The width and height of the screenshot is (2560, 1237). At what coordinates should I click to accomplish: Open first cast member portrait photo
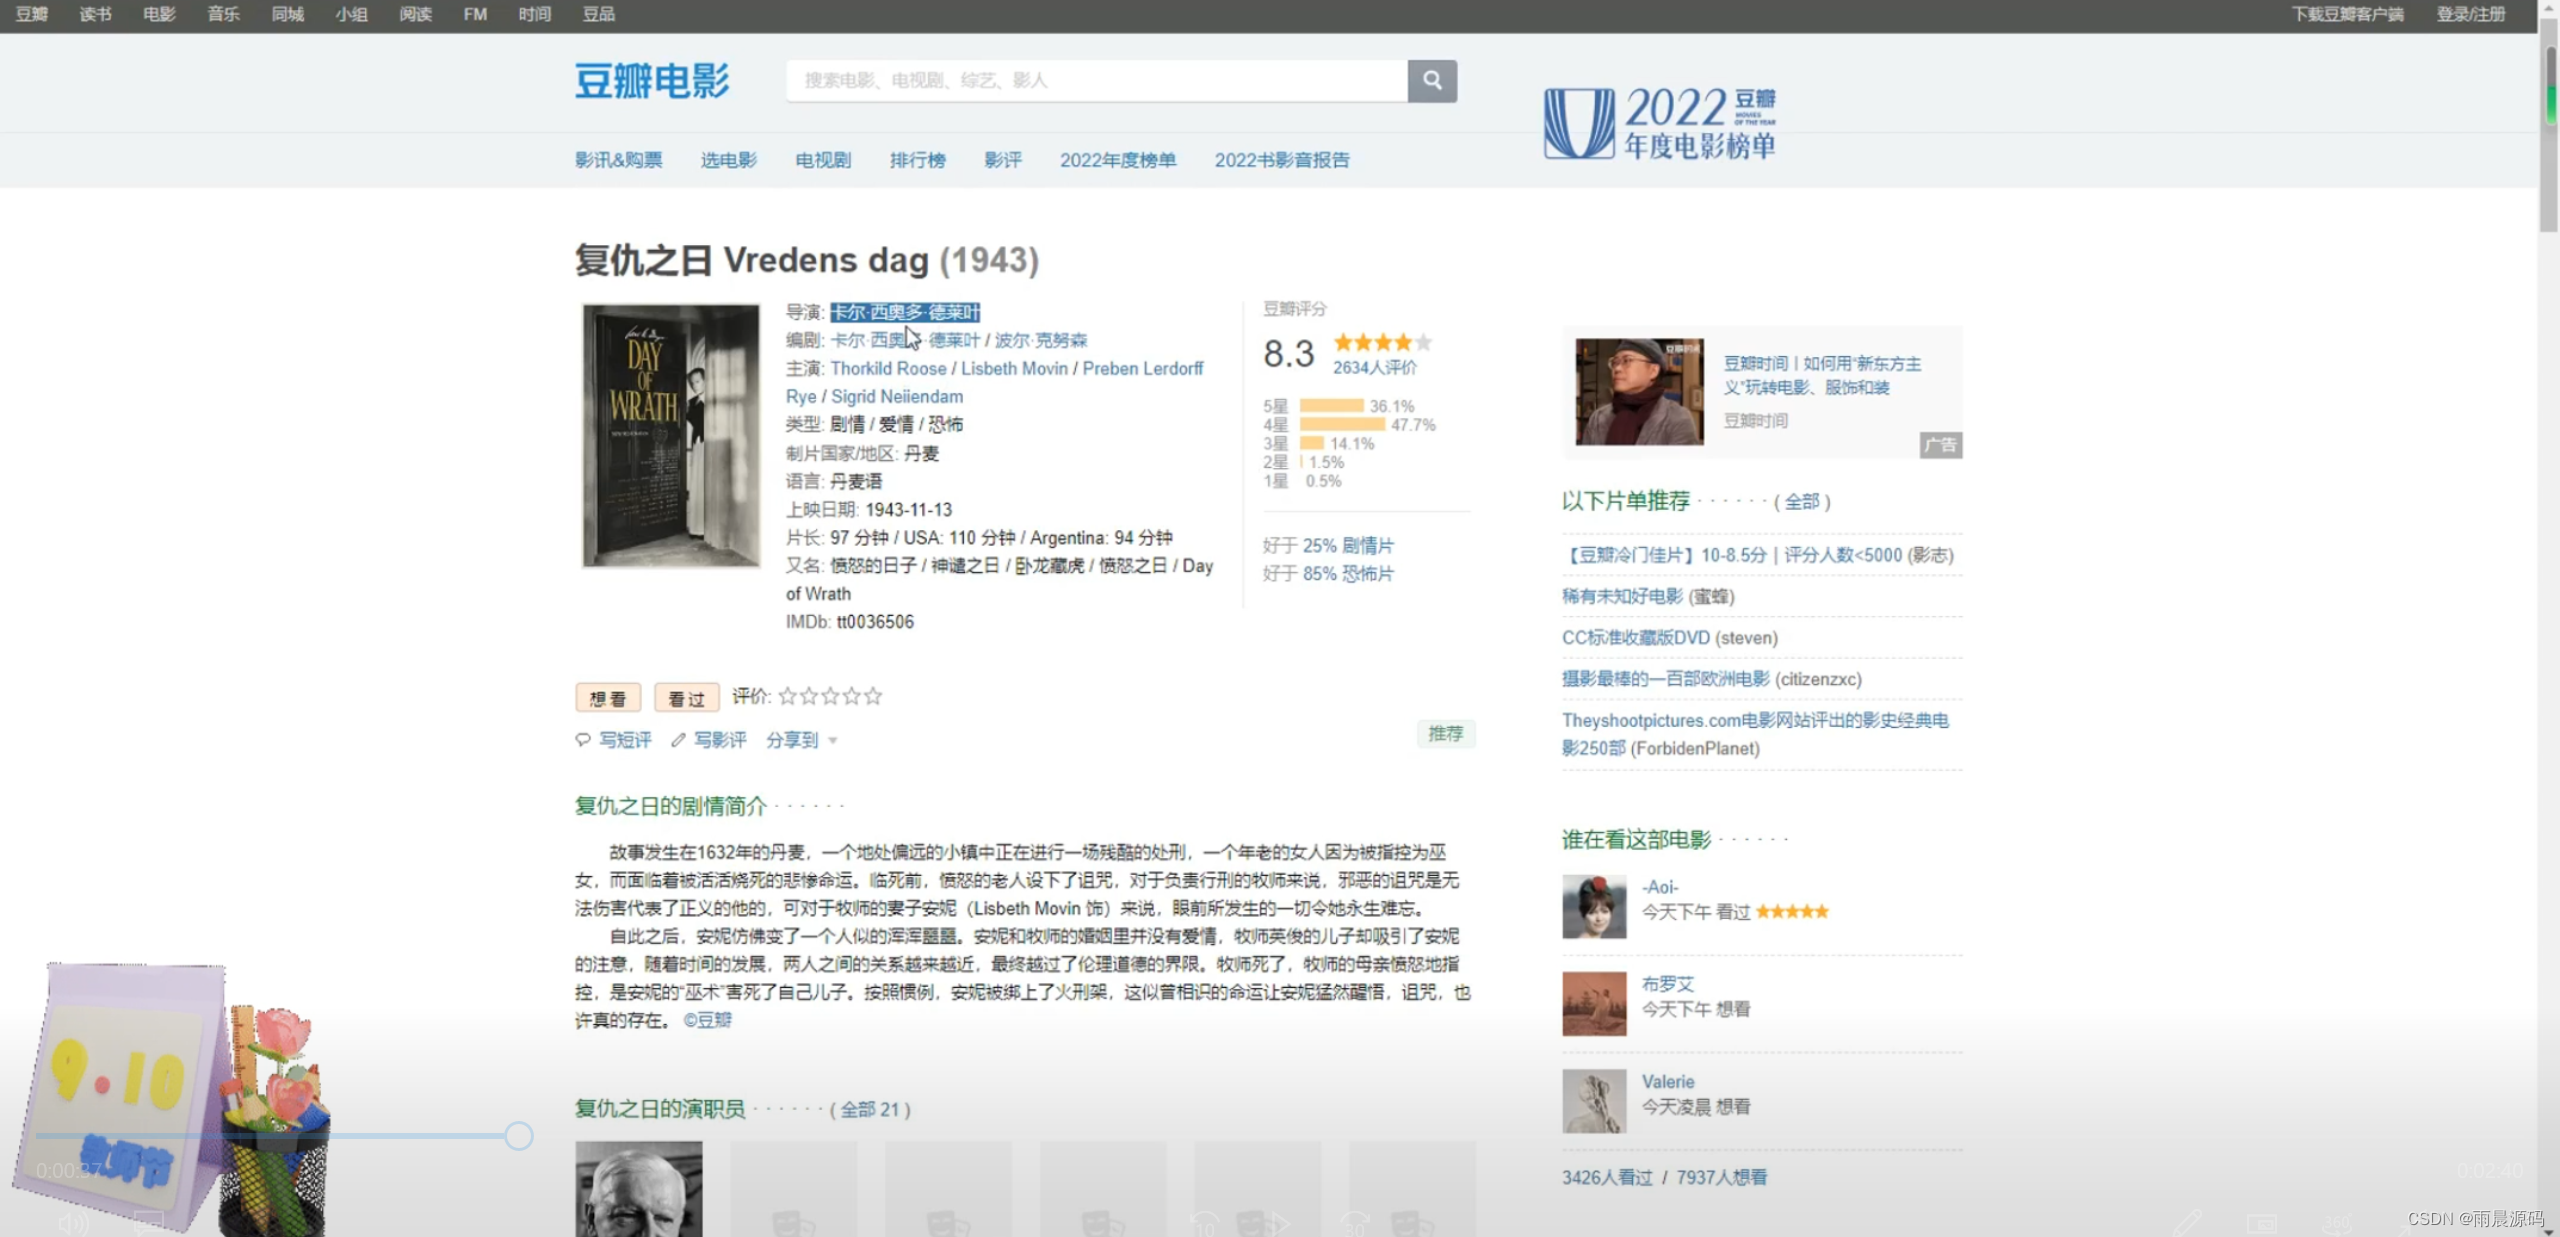click(x=639, y=1189)
